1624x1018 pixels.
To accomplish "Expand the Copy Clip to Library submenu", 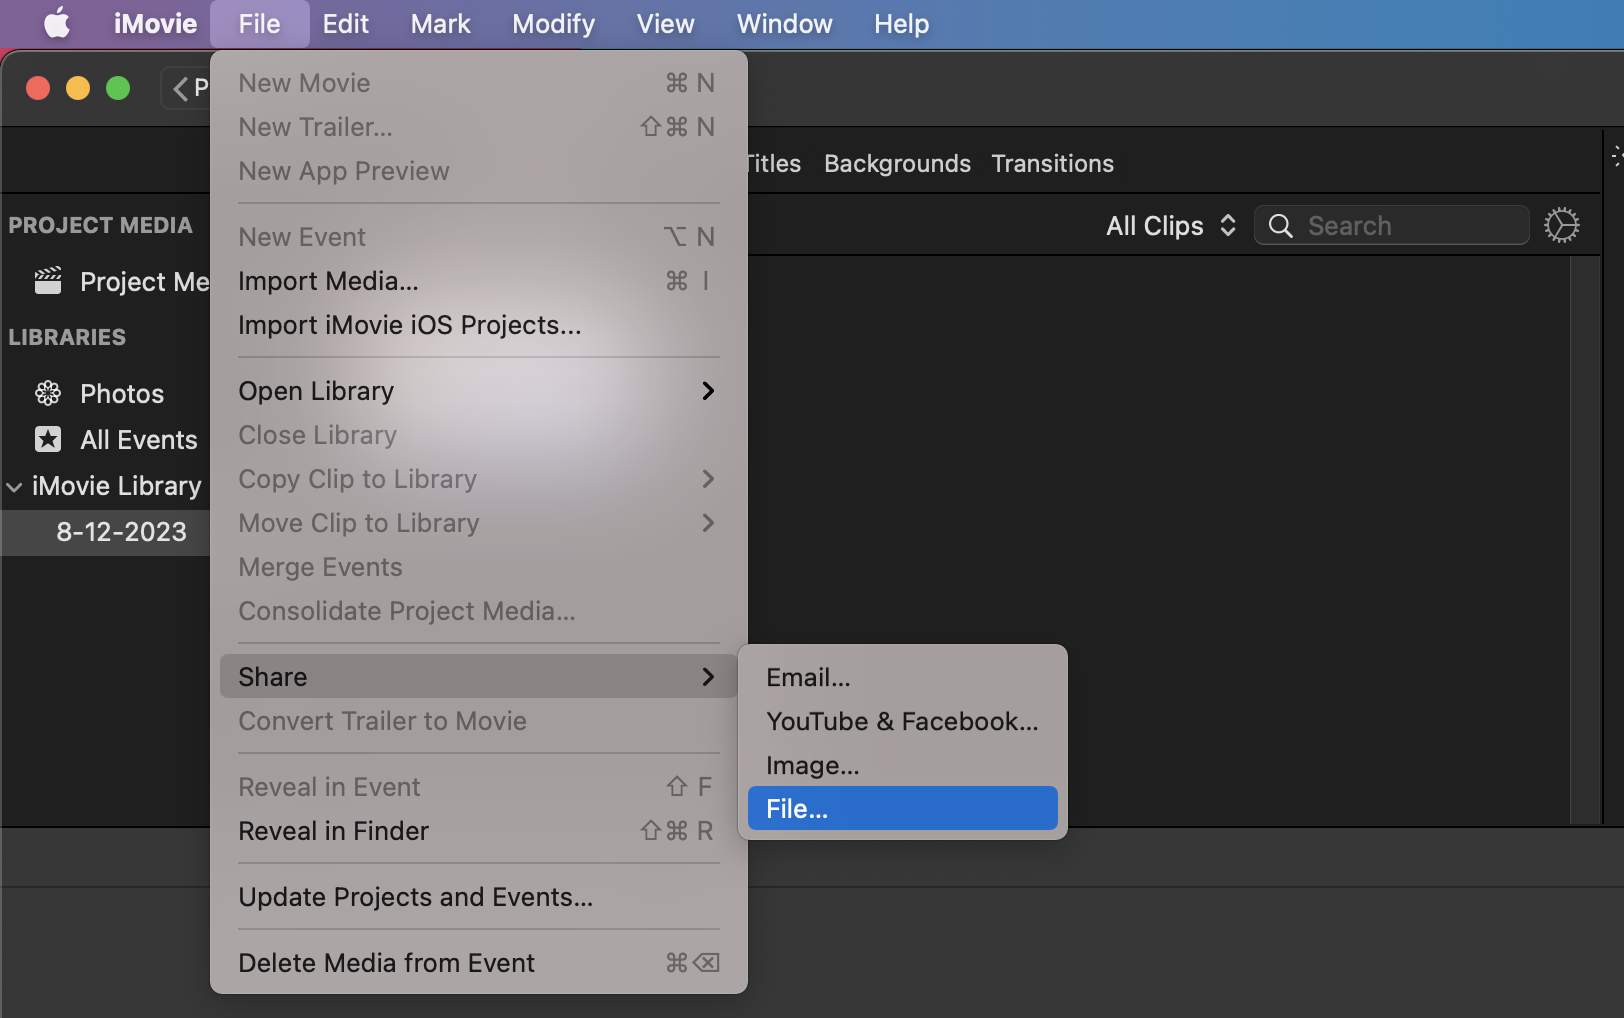I will tap(708, 479).
